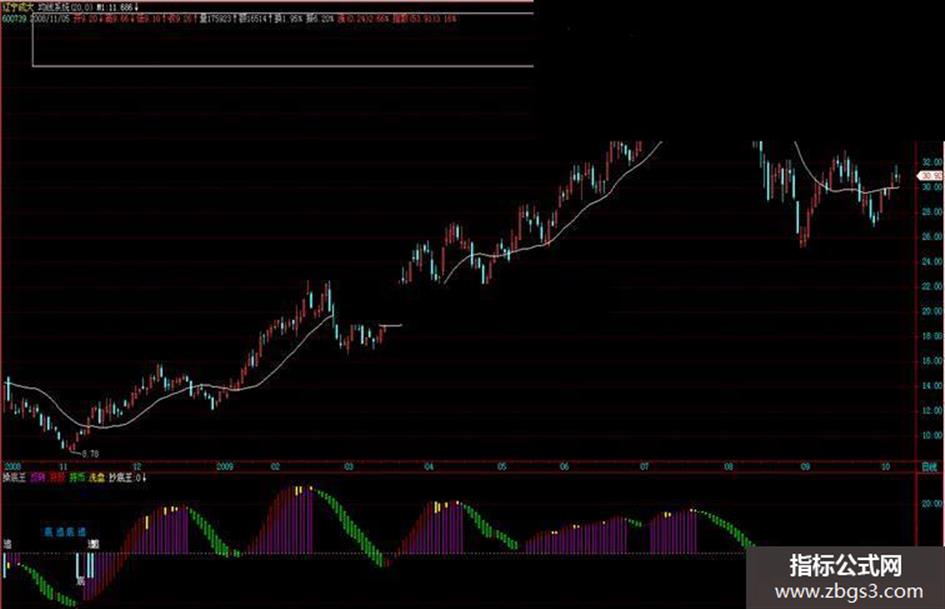Click the 28.00 price axis label
Viewport: 945px width, 609px height.
931,212
